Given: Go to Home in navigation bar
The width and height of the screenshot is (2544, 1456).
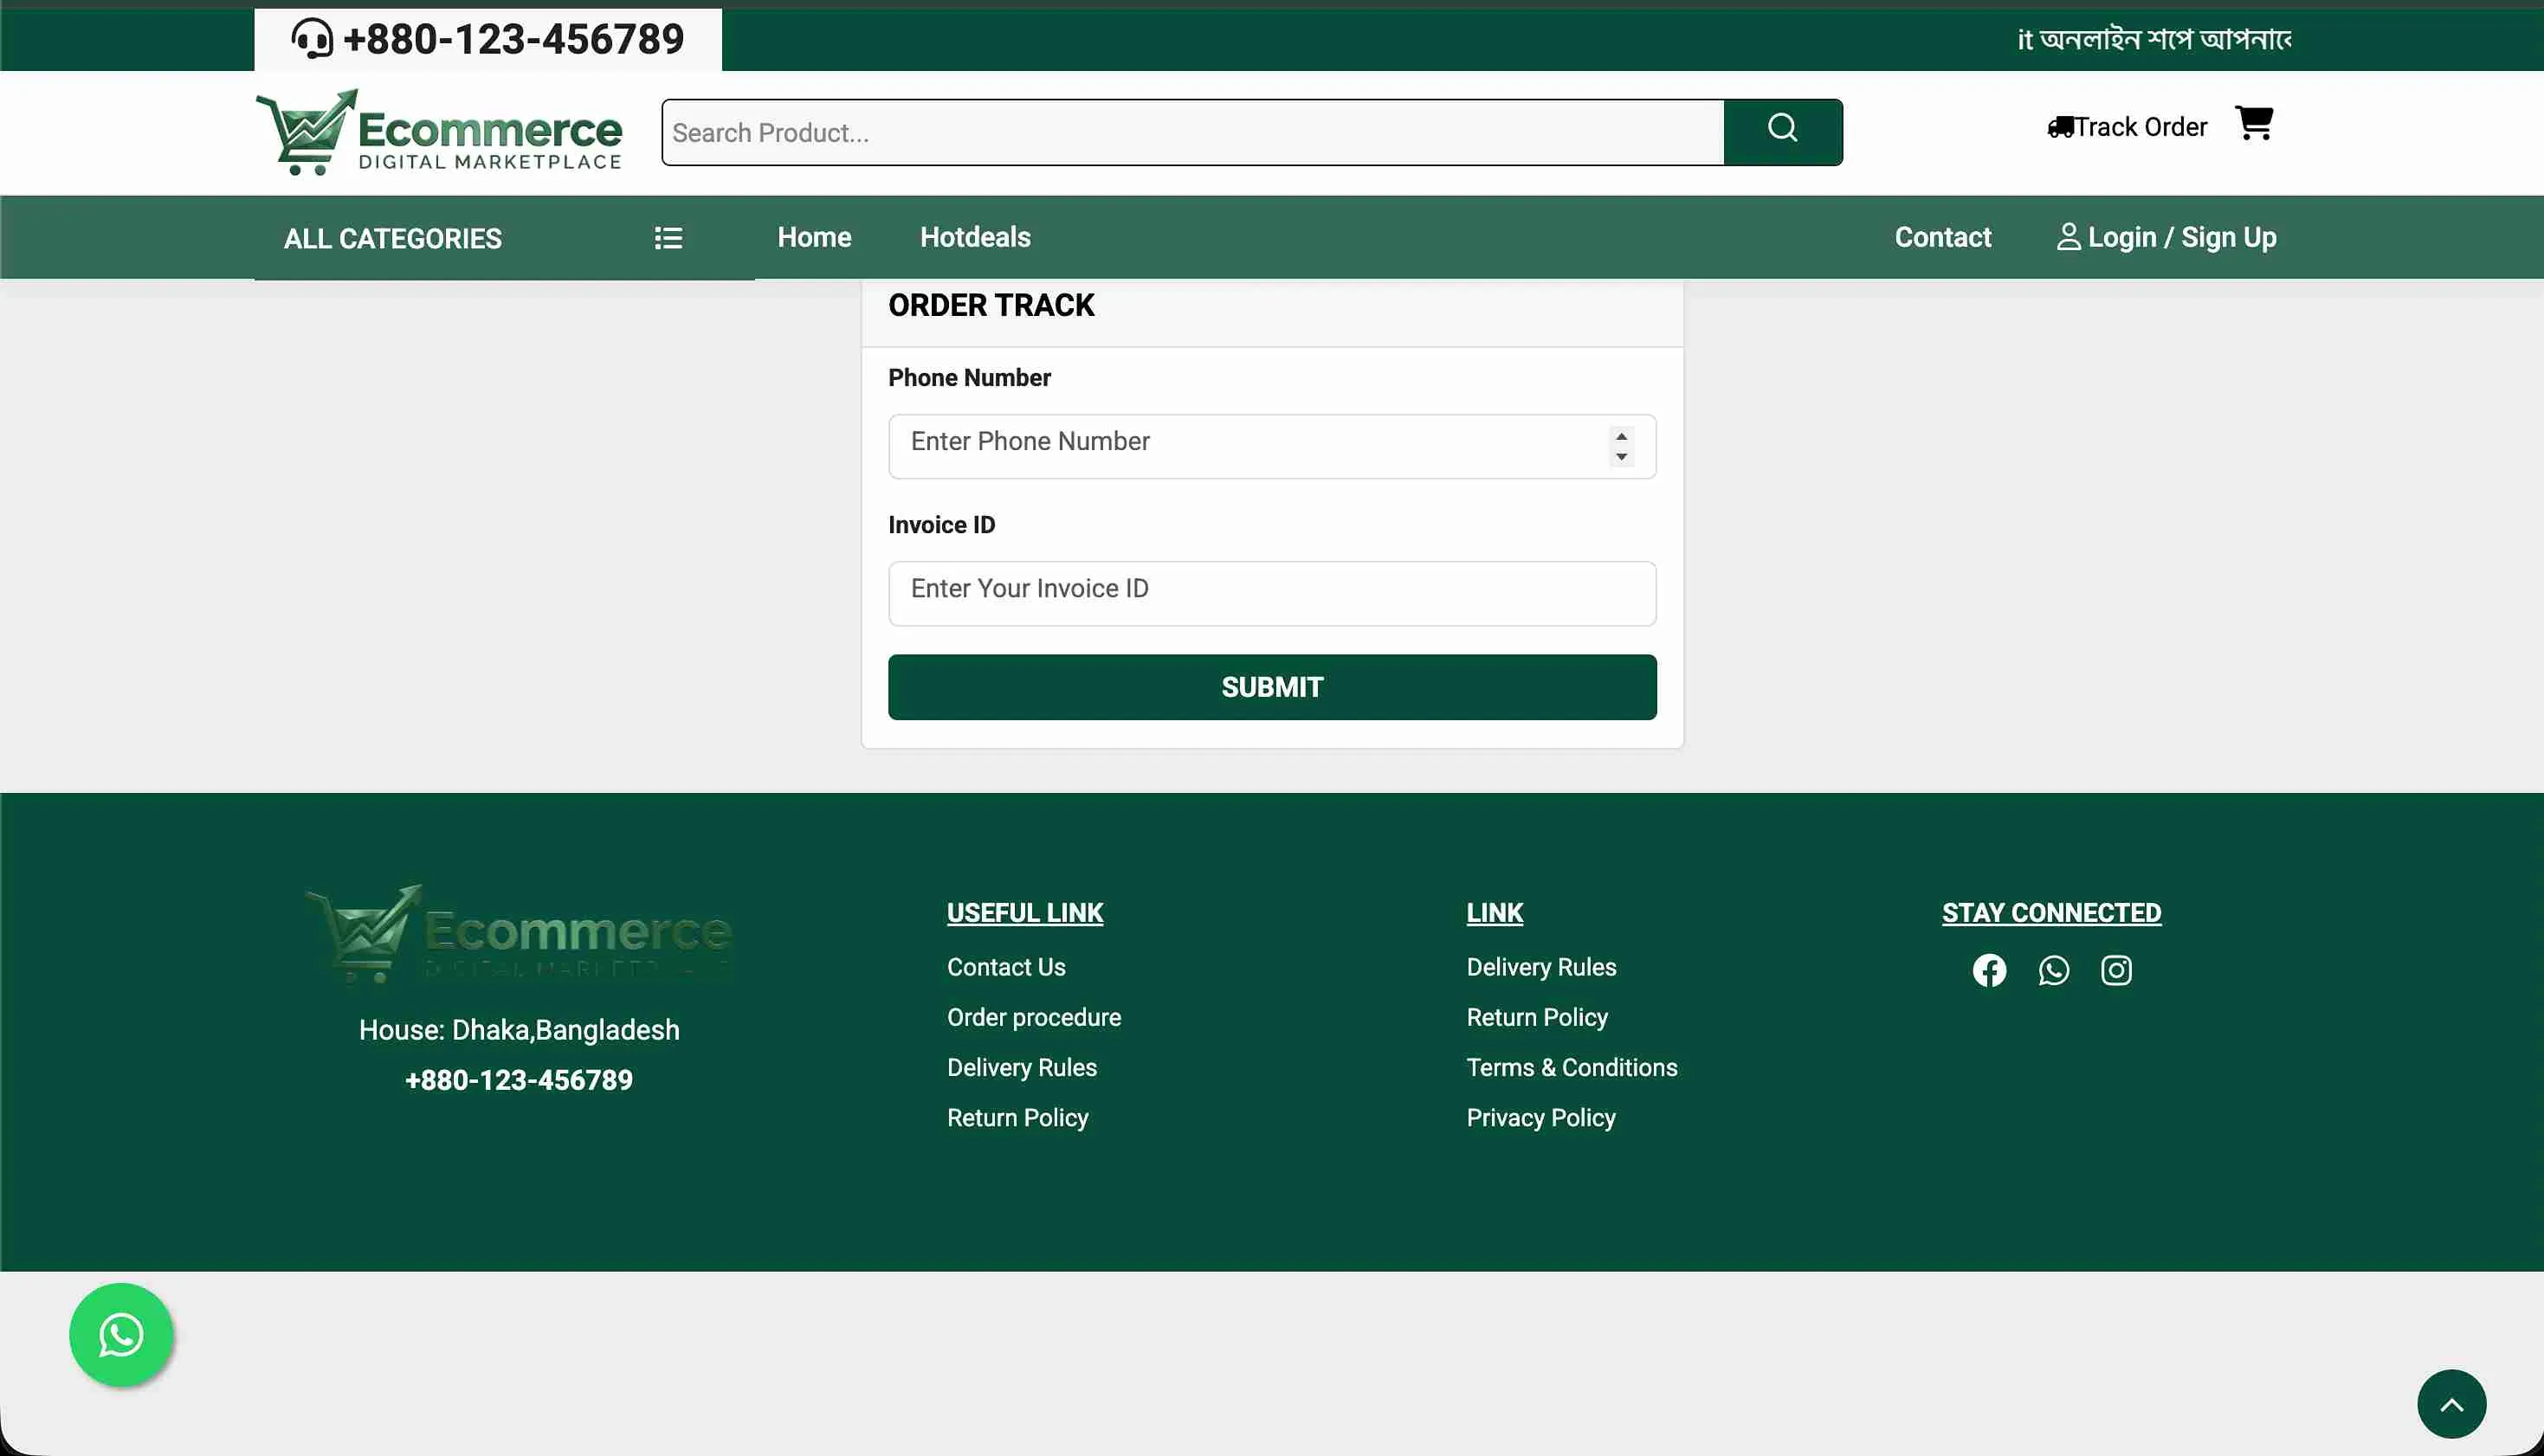Looking at the screenshot, I should pos(814,237).
